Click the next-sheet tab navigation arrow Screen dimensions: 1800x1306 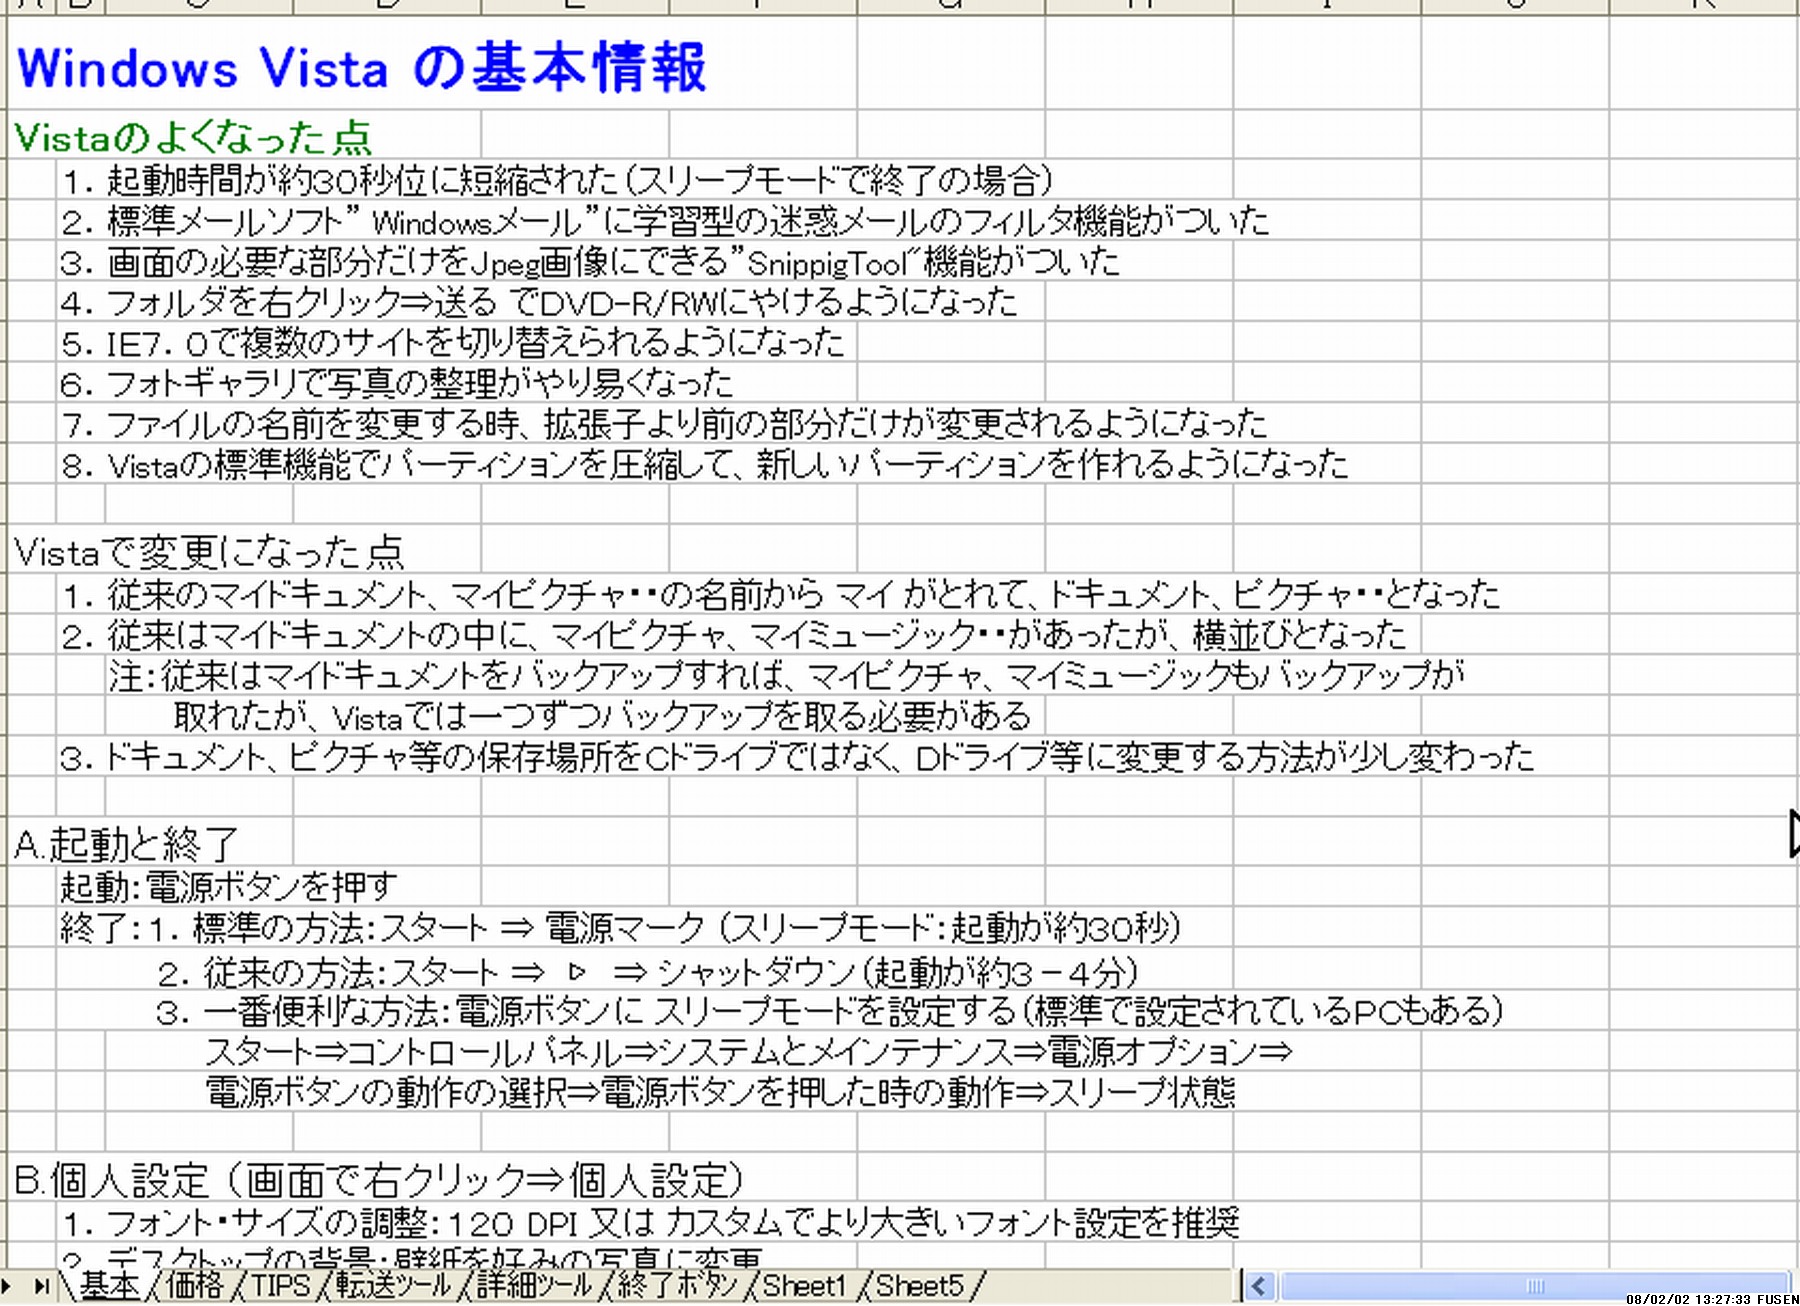8,1286
